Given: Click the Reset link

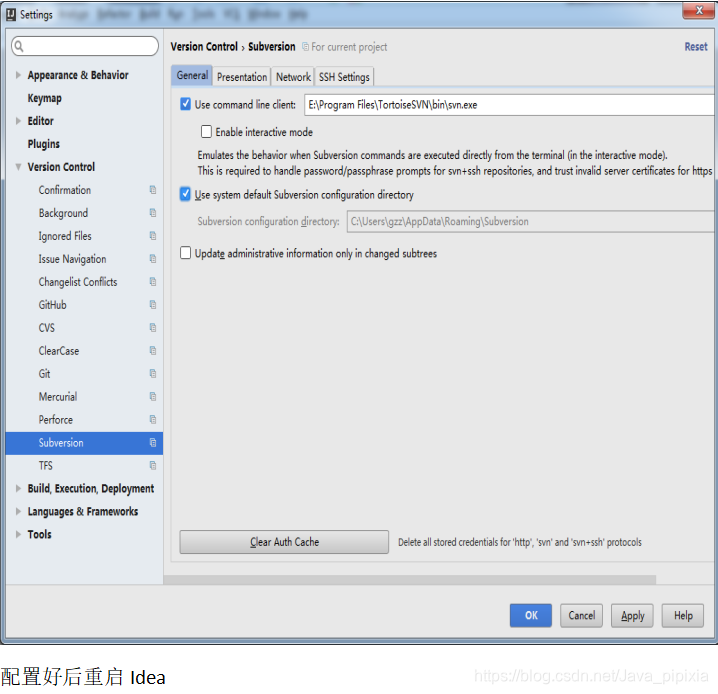Looking at the screenshot, I should [696, 47].
